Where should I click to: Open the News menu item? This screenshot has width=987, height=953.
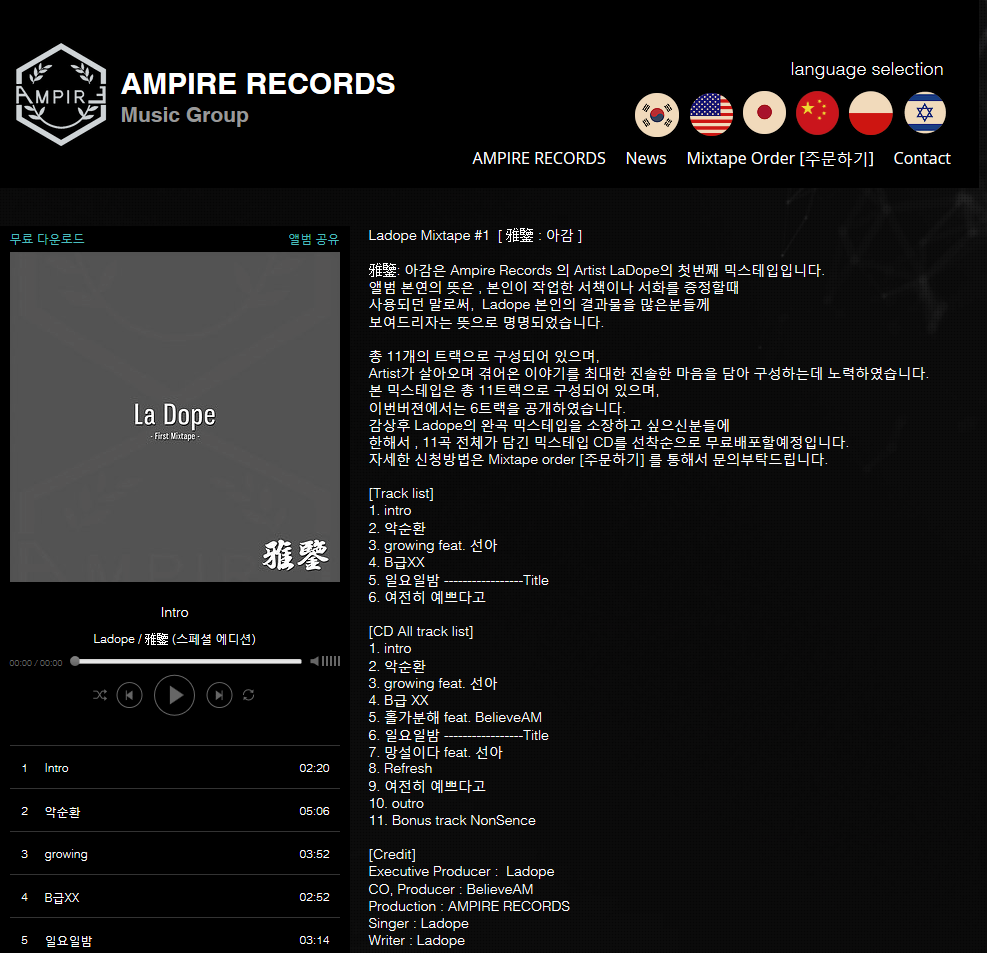645,158
